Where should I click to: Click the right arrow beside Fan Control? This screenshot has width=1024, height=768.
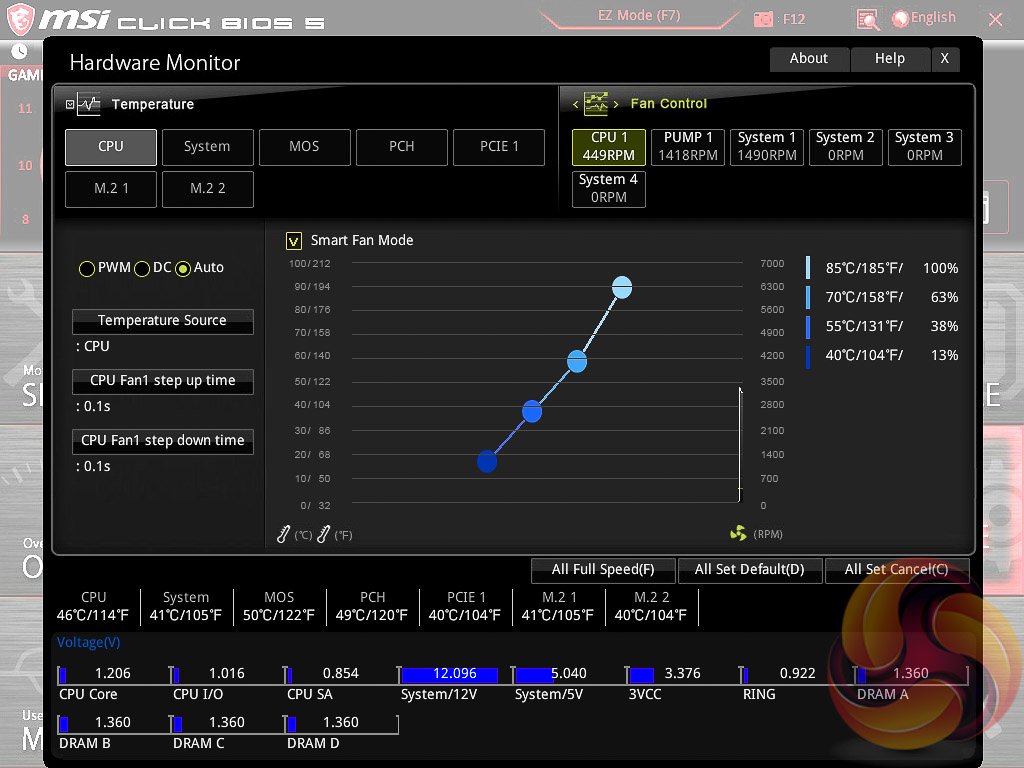(x=616, y=104)
